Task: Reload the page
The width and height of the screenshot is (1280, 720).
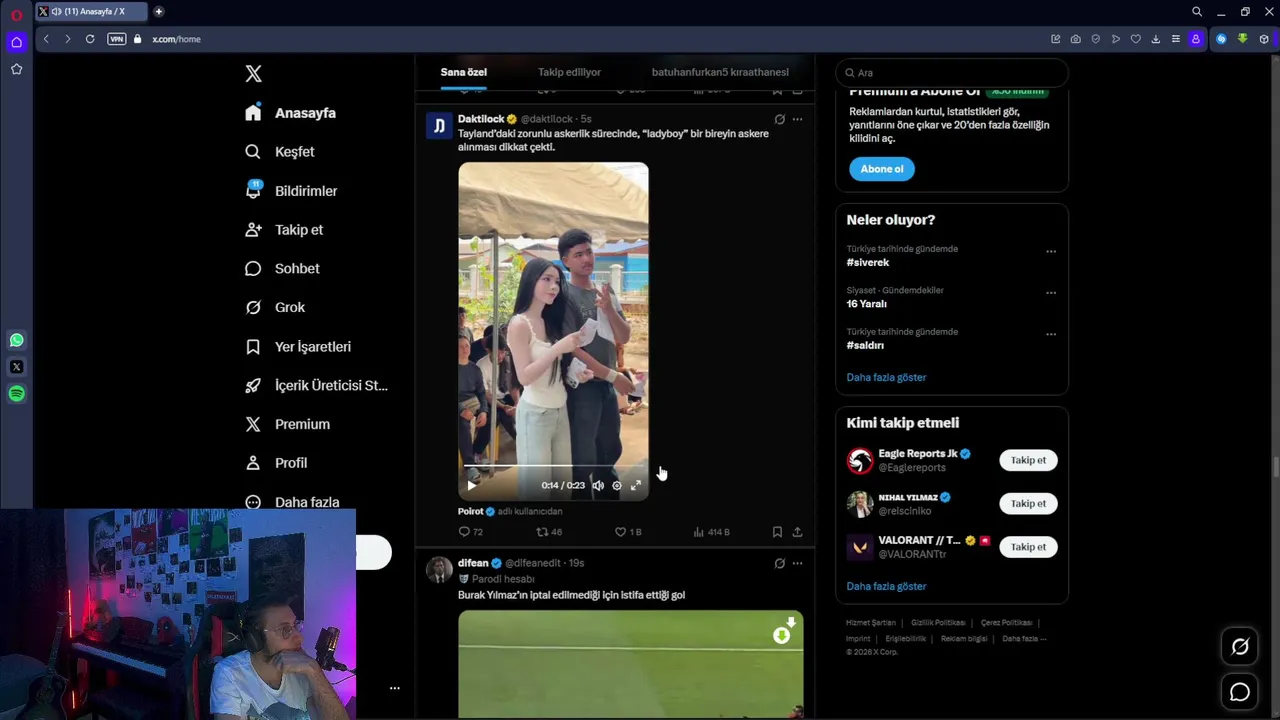Action: 90,39
